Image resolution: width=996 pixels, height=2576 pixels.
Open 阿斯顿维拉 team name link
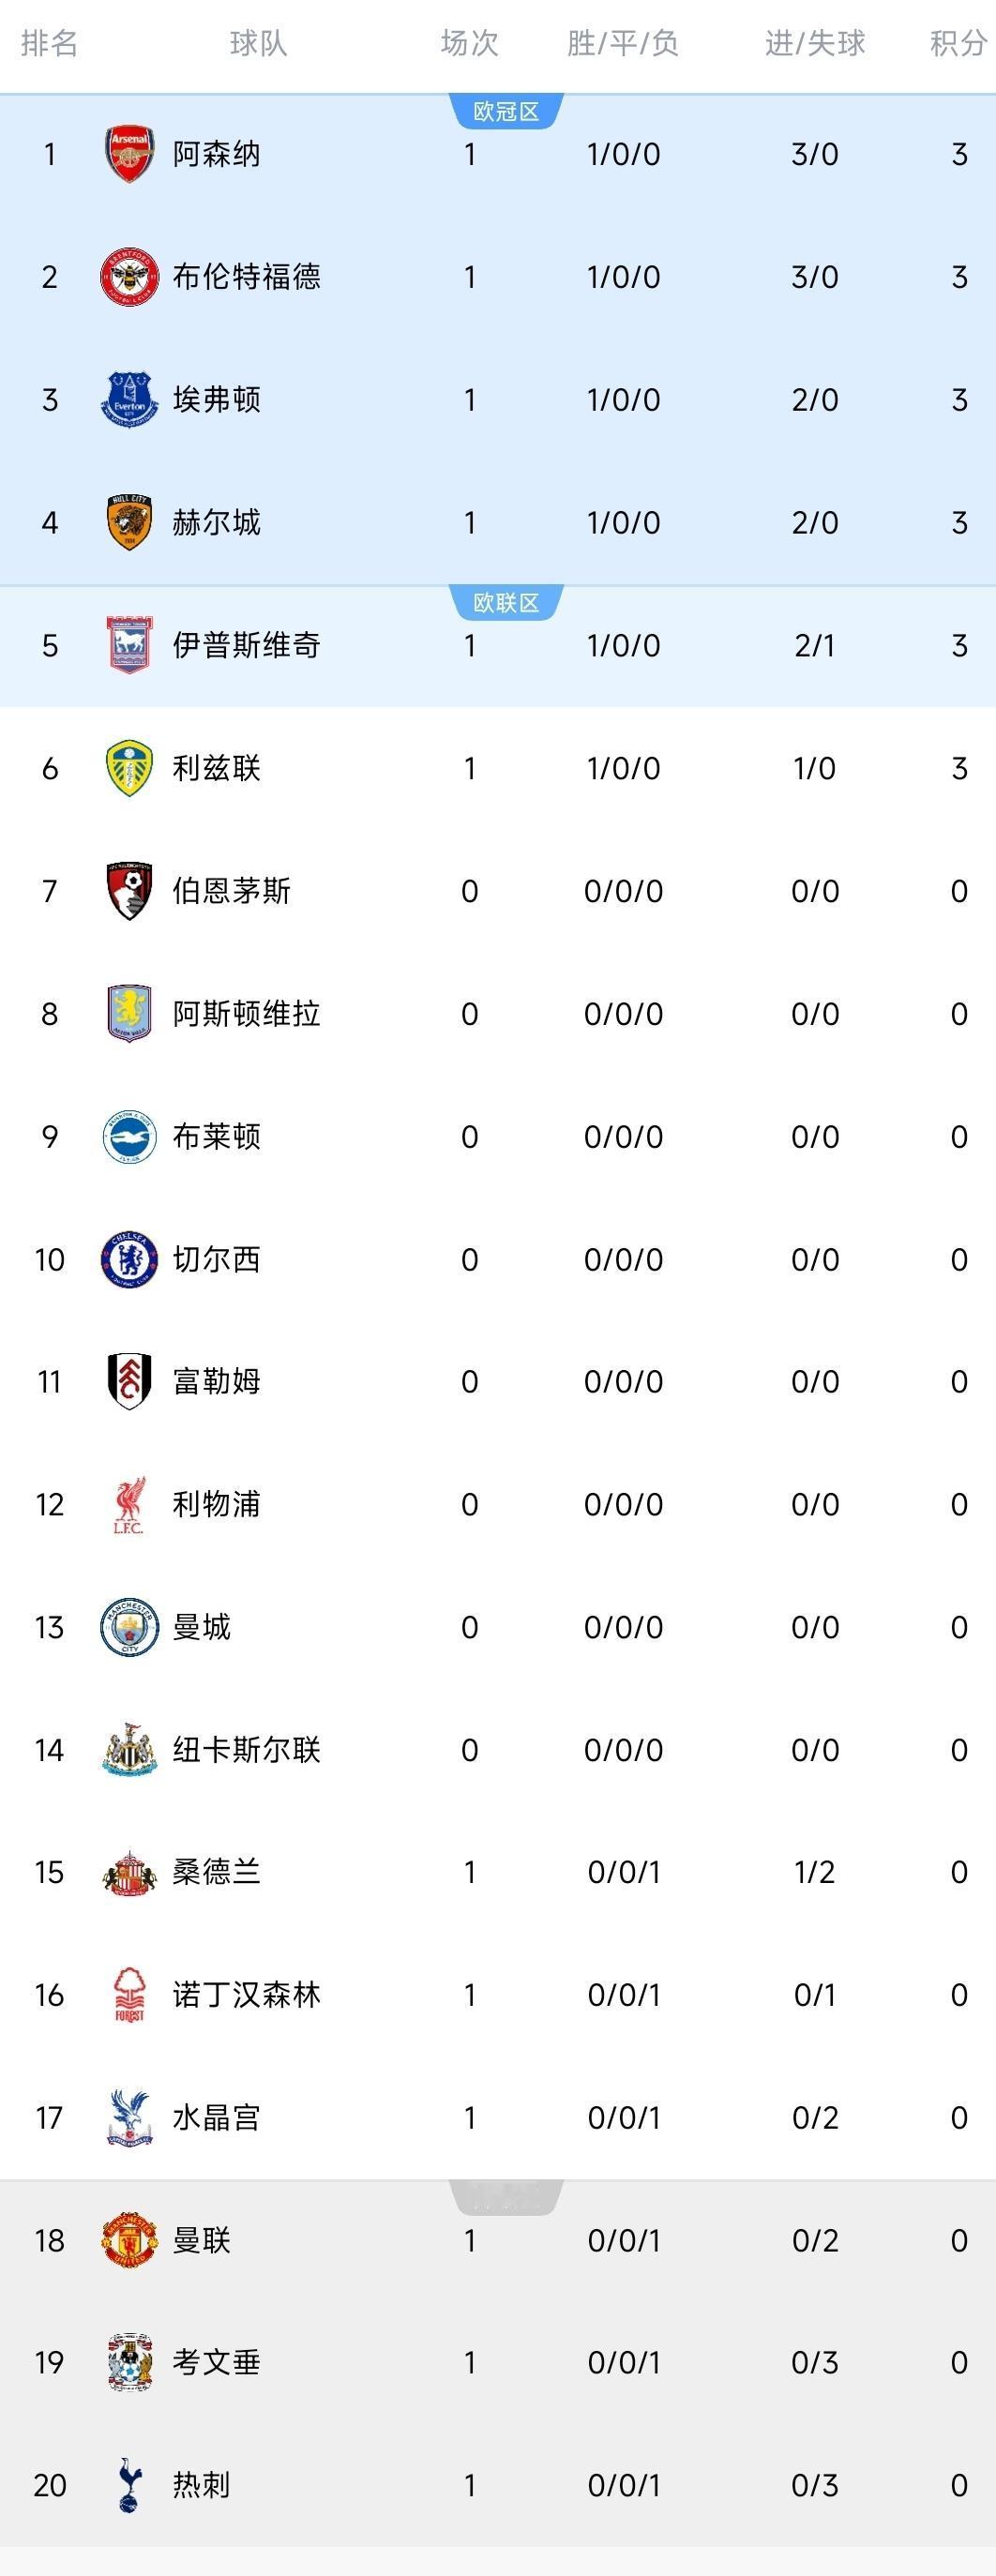pos(246,1014)
